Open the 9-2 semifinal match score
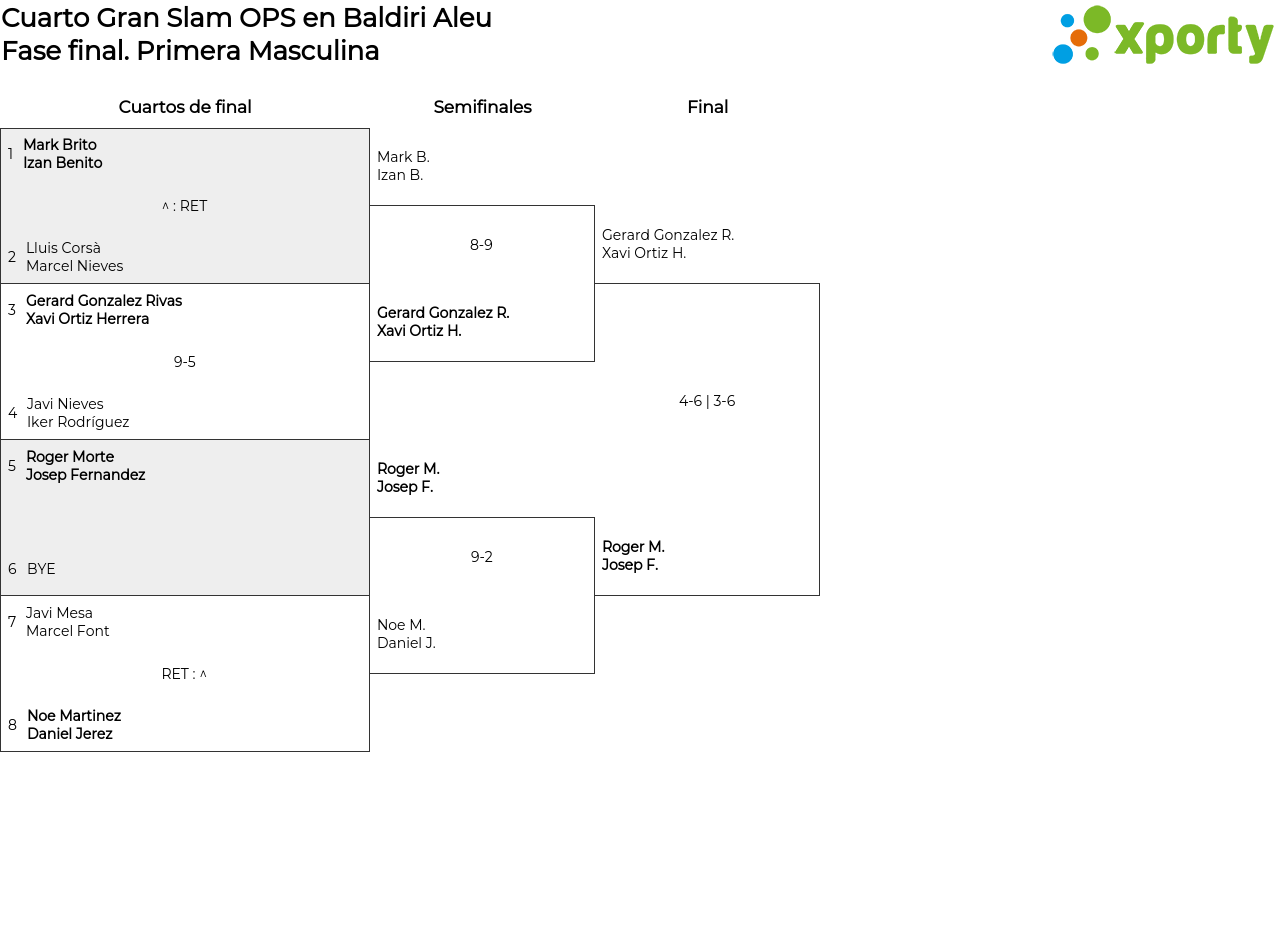 (481, 557)
